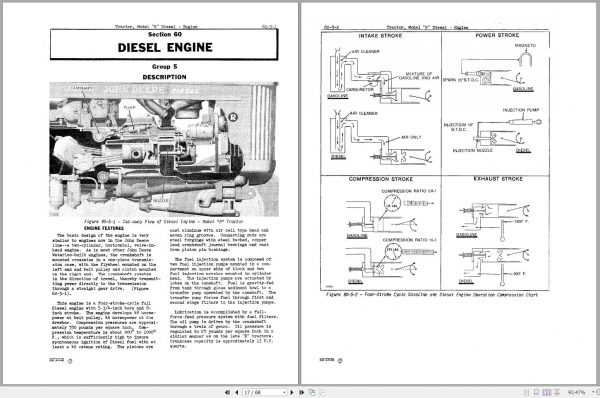Click the DESCRIPTION heading on left page
Image resolution: width=600 pixels, height=398 pixels.
[x=165, y=77]
